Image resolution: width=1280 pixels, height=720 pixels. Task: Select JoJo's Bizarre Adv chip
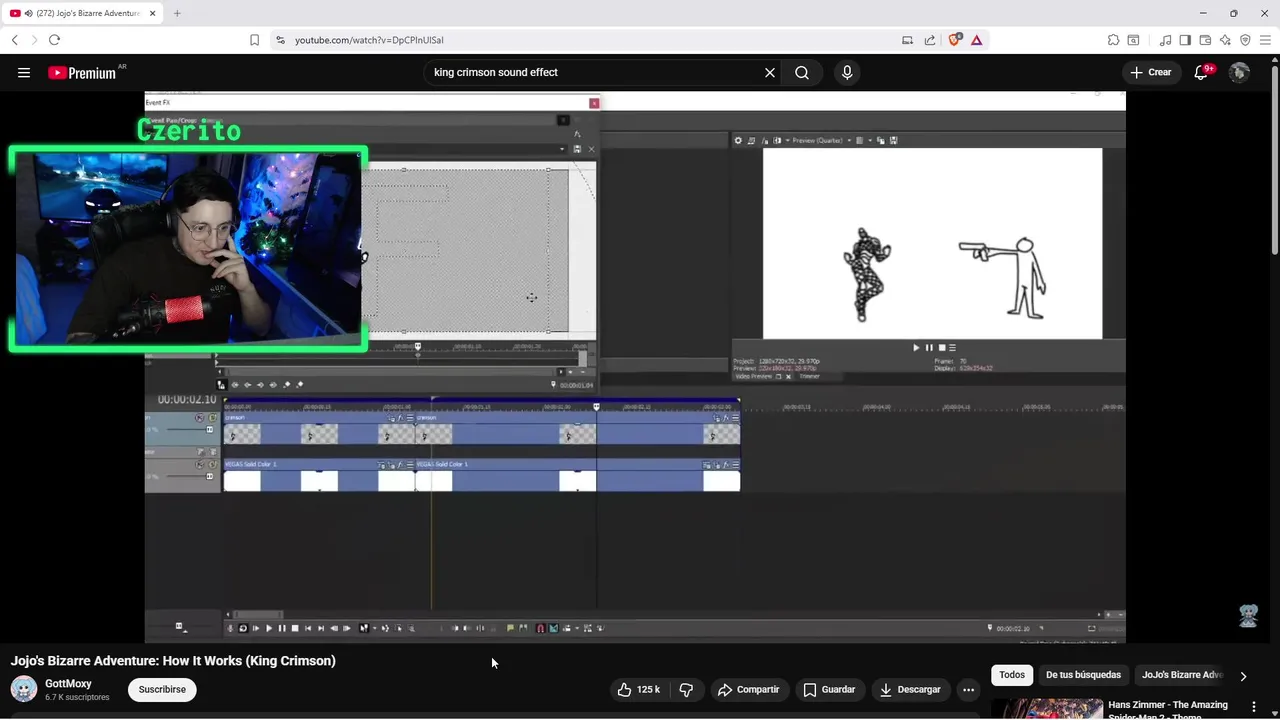(x=1182, y=675)
